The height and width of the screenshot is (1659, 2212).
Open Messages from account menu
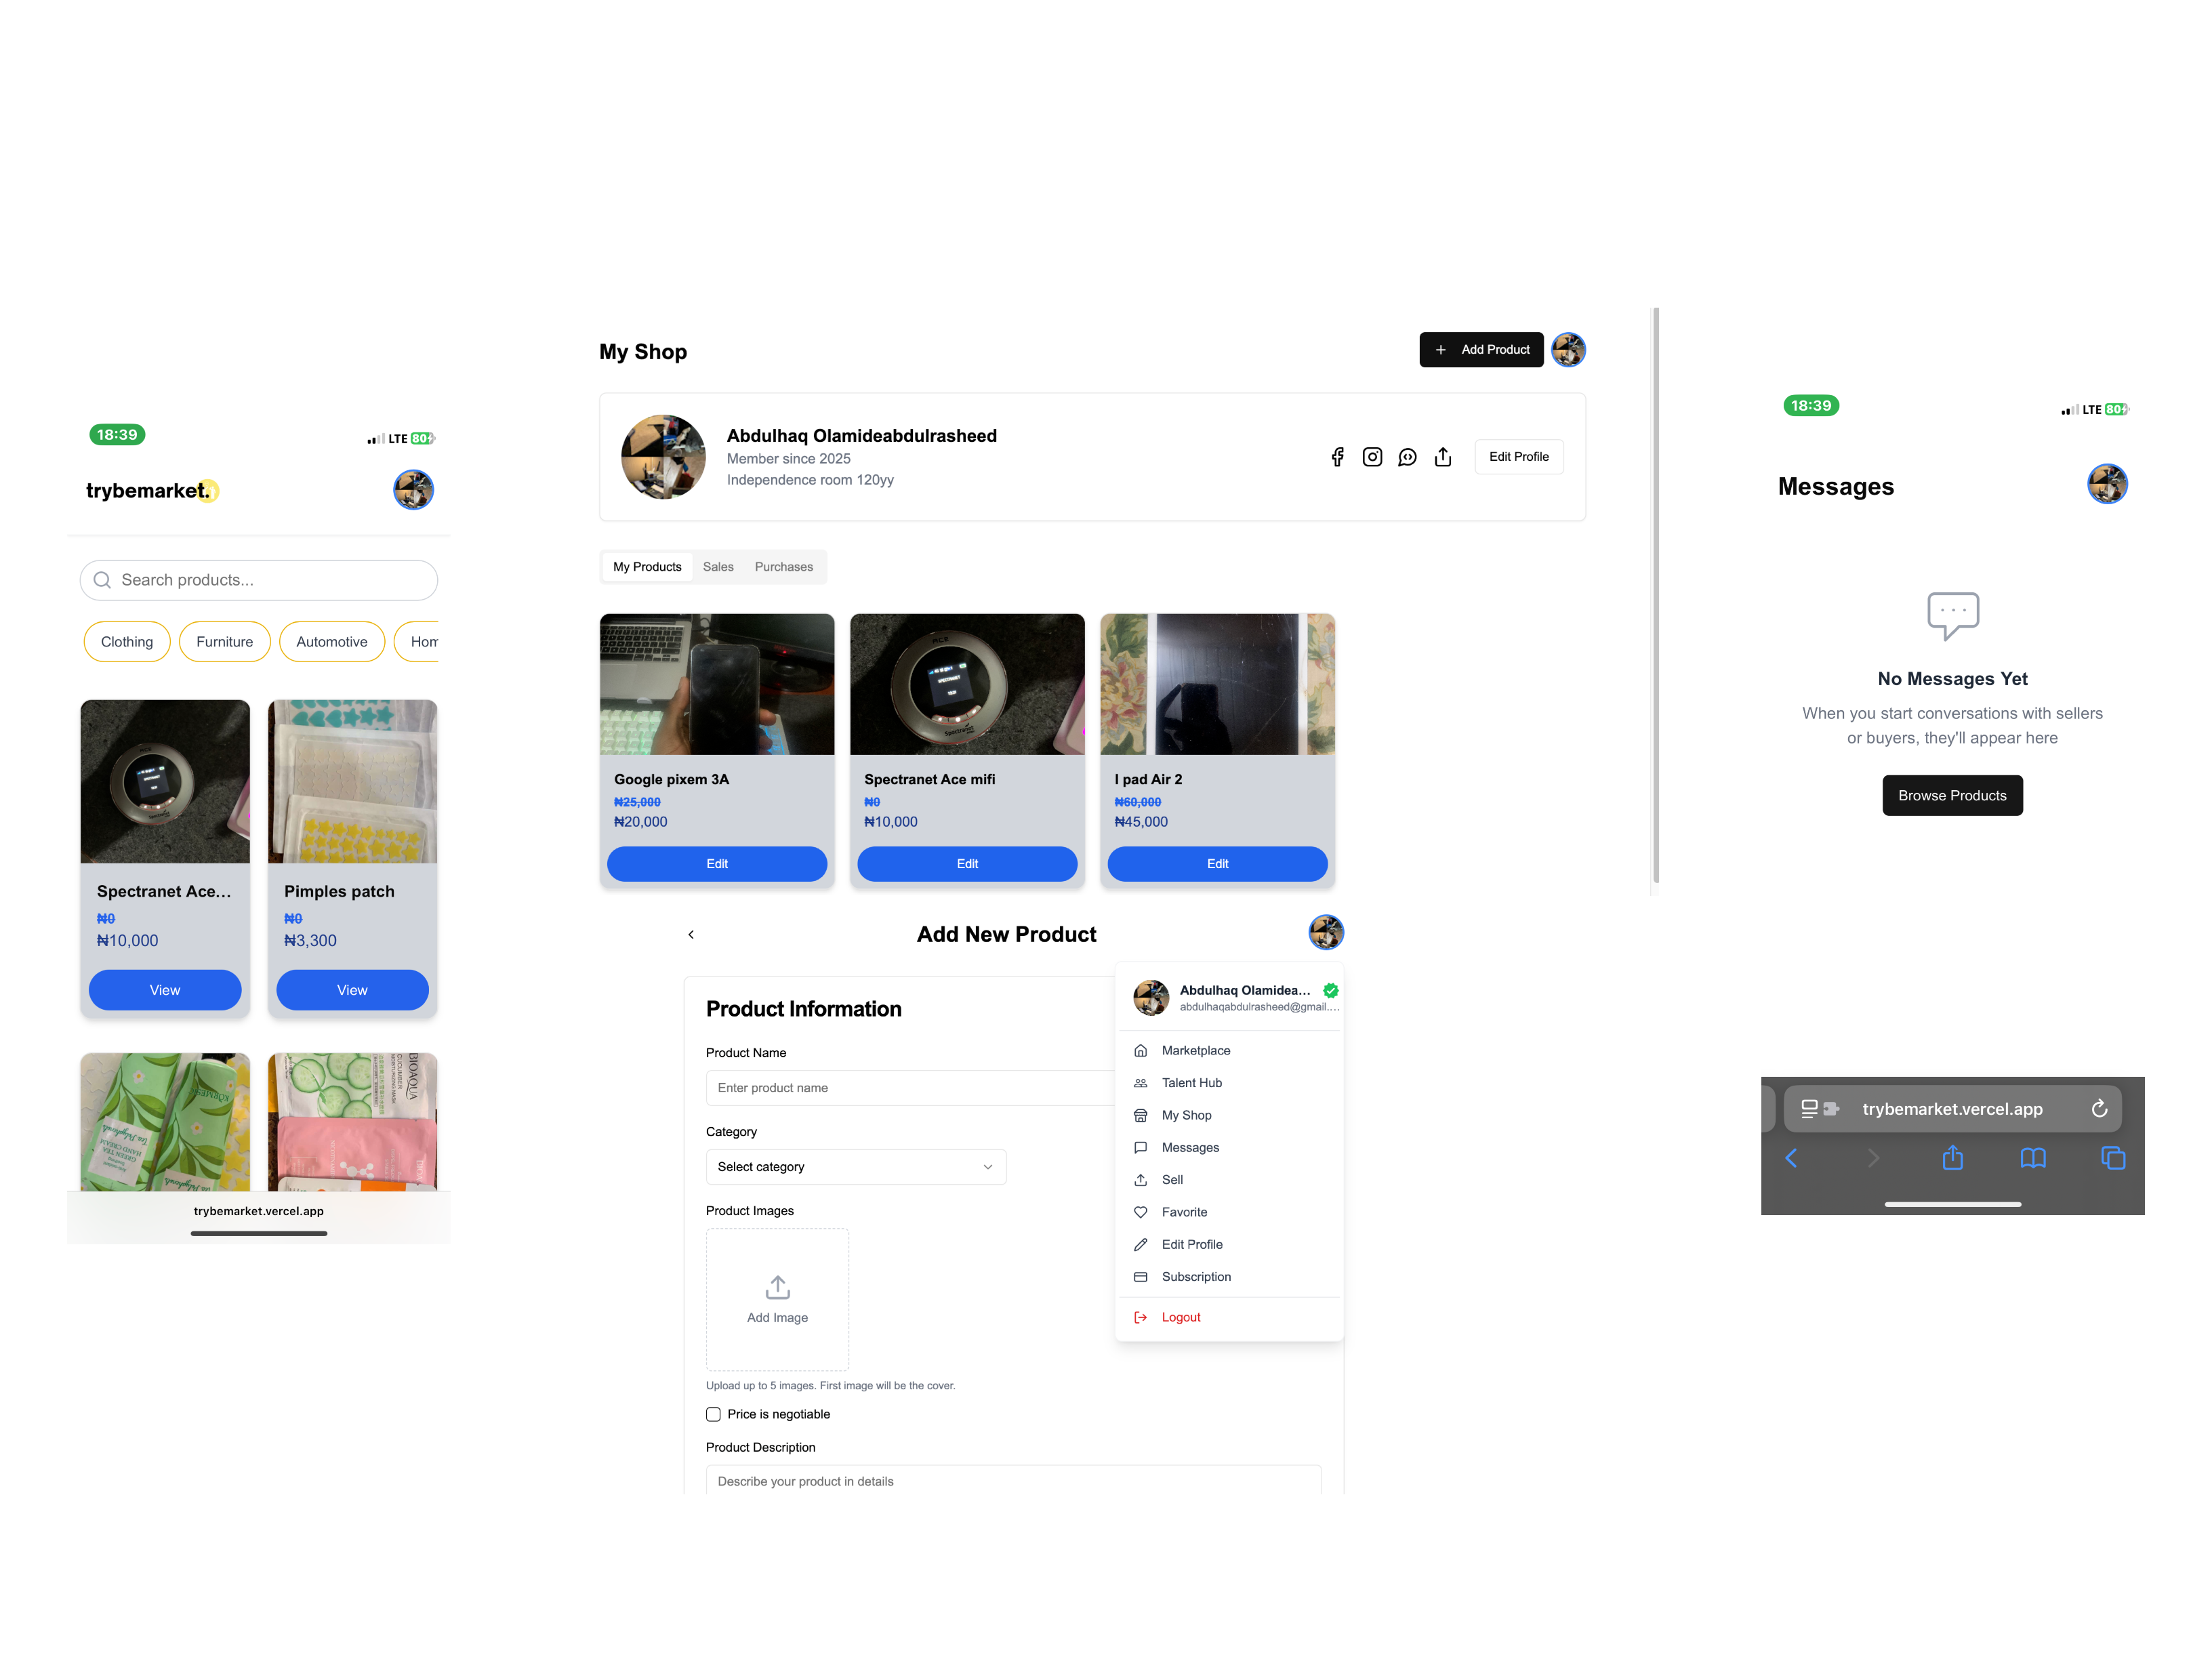point(1229,1148)
